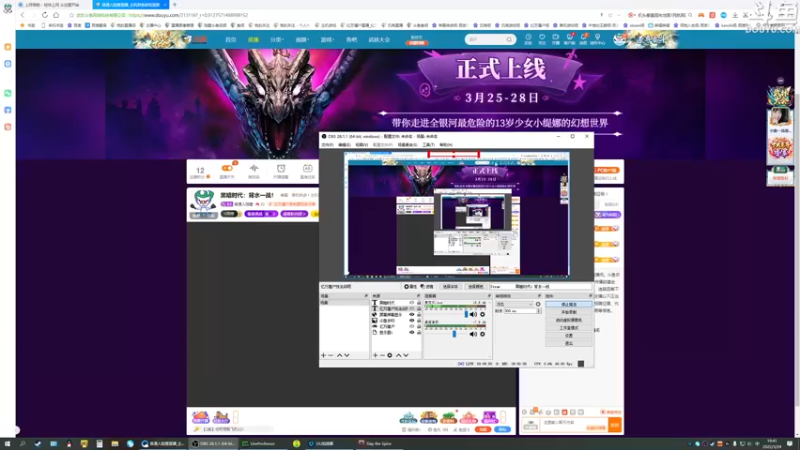Click the Douyu chat input field
The image size is (800, 450).
click(x=573, y=424)
